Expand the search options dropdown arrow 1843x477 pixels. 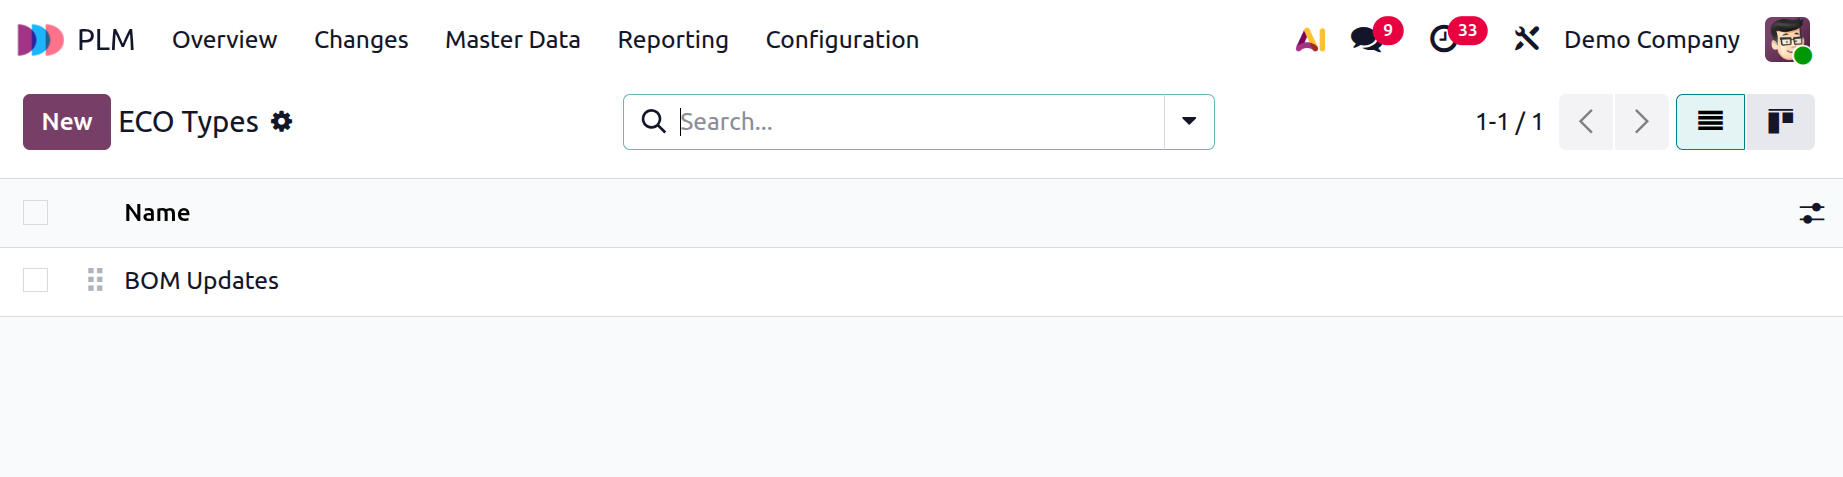point(1189,122)
